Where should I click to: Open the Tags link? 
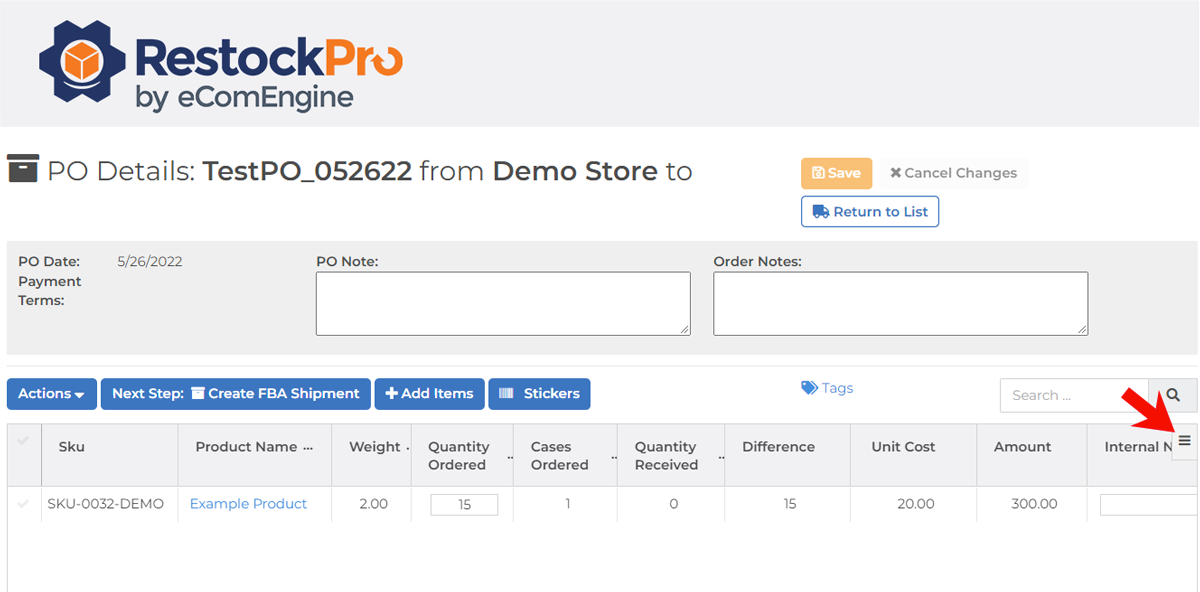point(827,388)
